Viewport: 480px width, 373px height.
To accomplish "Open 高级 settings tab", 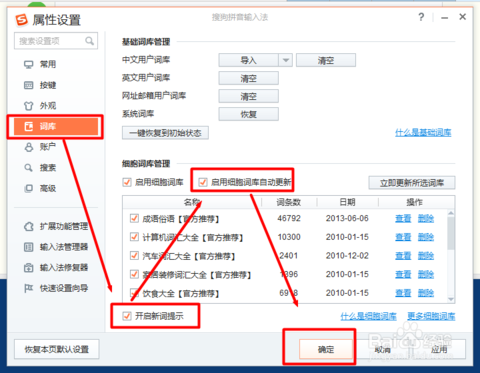I will (56, 188).
